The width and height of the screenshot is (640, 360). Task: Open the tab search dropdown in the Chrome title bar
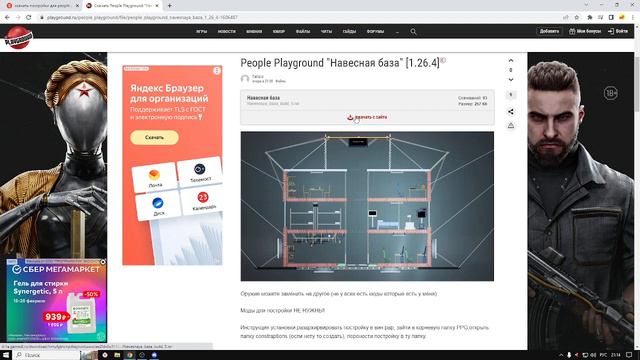click(587, 5)
